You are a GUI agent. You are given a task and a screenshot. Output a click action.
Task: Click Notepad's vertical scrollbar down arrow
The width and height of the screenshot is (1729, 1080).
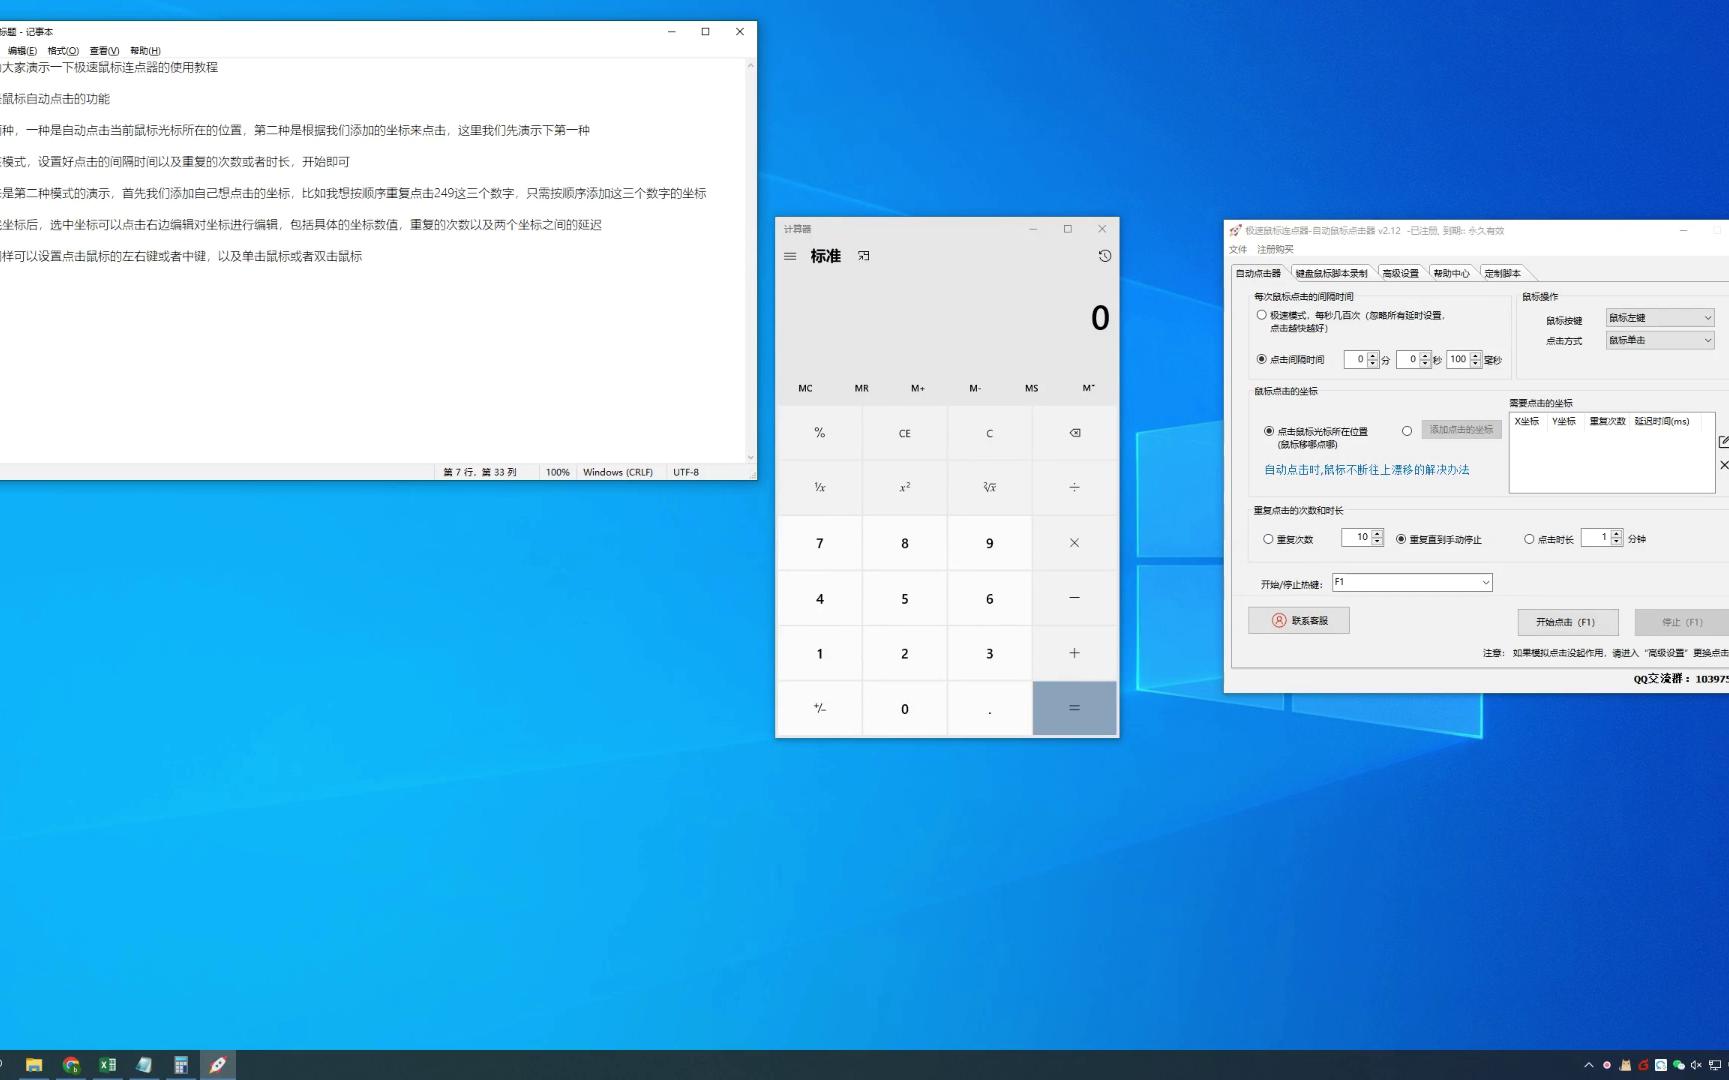pos(750,457)
